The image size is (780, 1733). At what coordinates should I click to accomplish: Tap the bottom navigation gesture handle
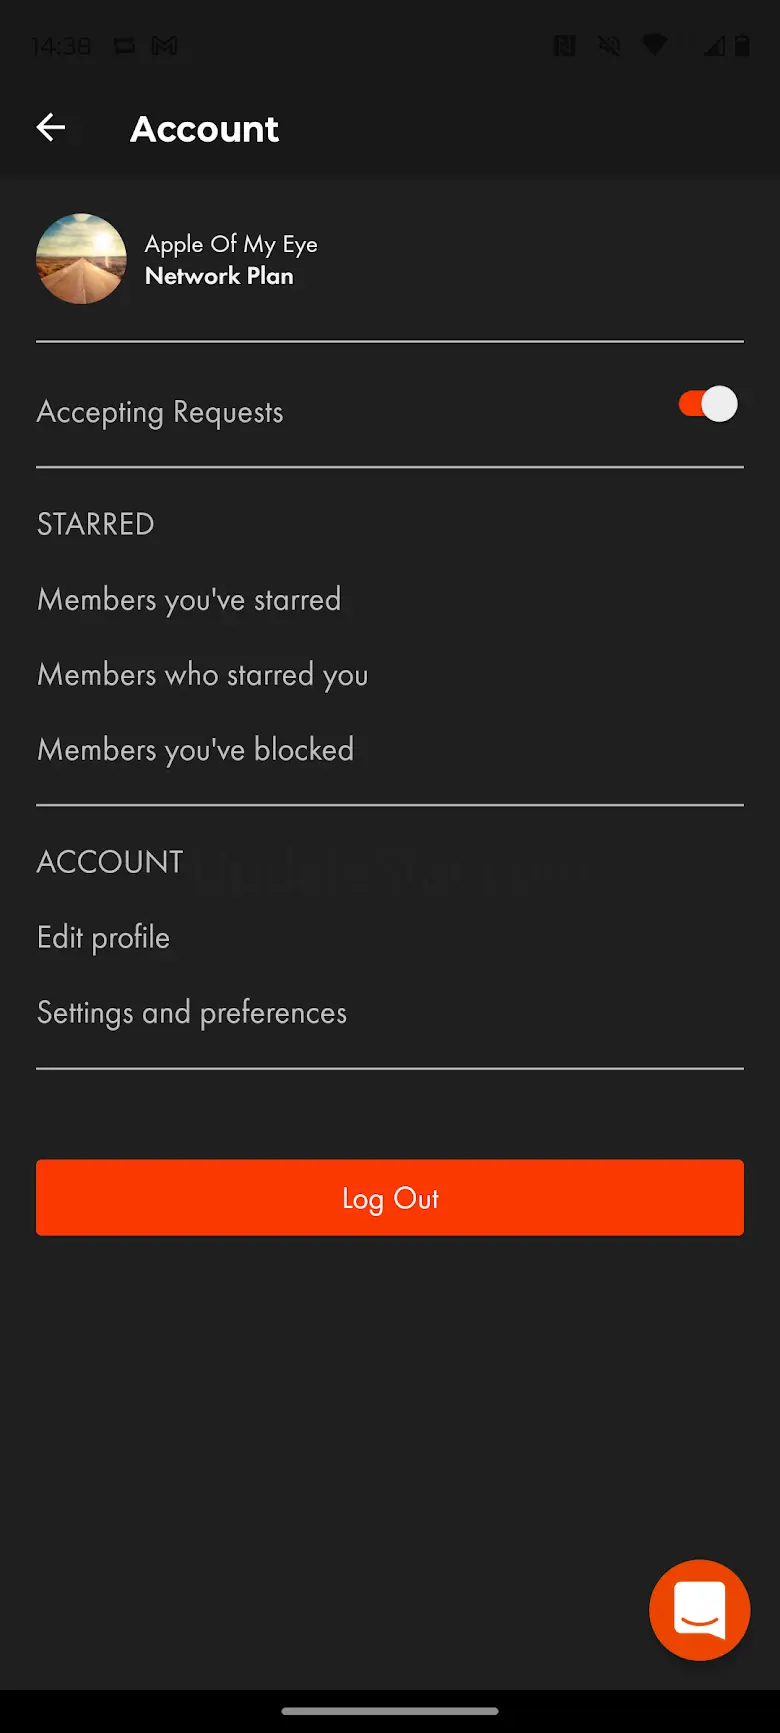click(390, 1711)
